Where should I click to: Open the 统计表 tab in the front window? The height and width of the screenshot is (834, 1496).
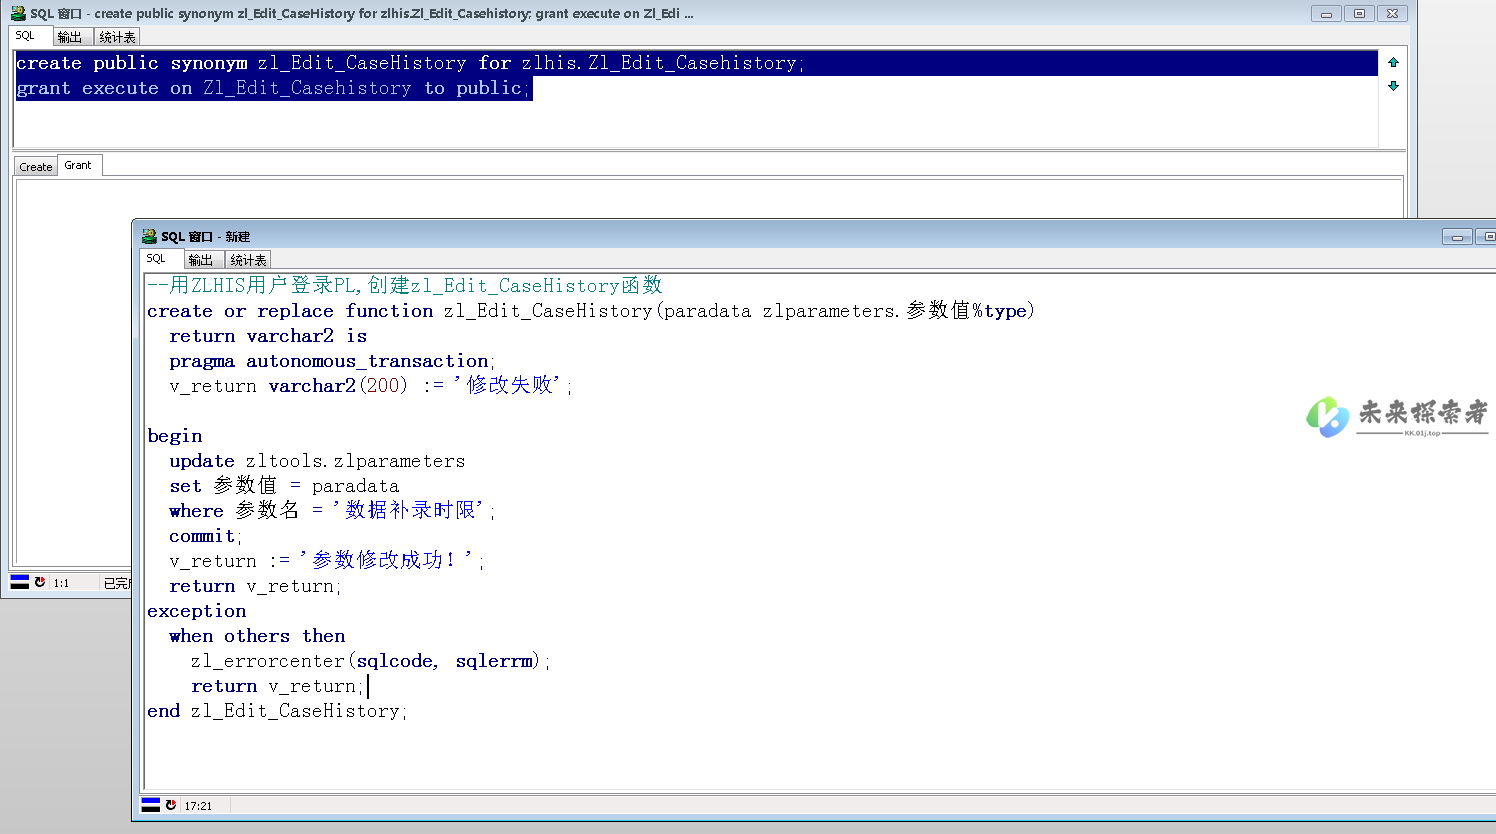coord(248,260)
